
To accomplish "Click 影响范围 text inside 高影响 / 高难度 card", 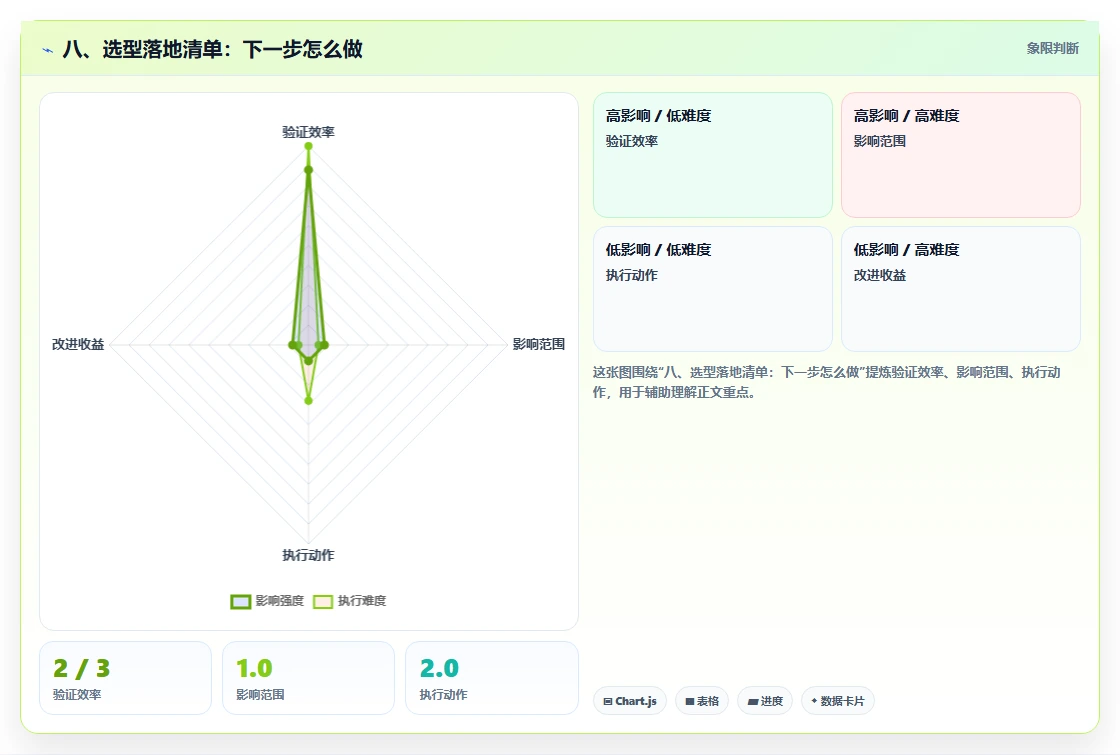I will click(880, 141).
